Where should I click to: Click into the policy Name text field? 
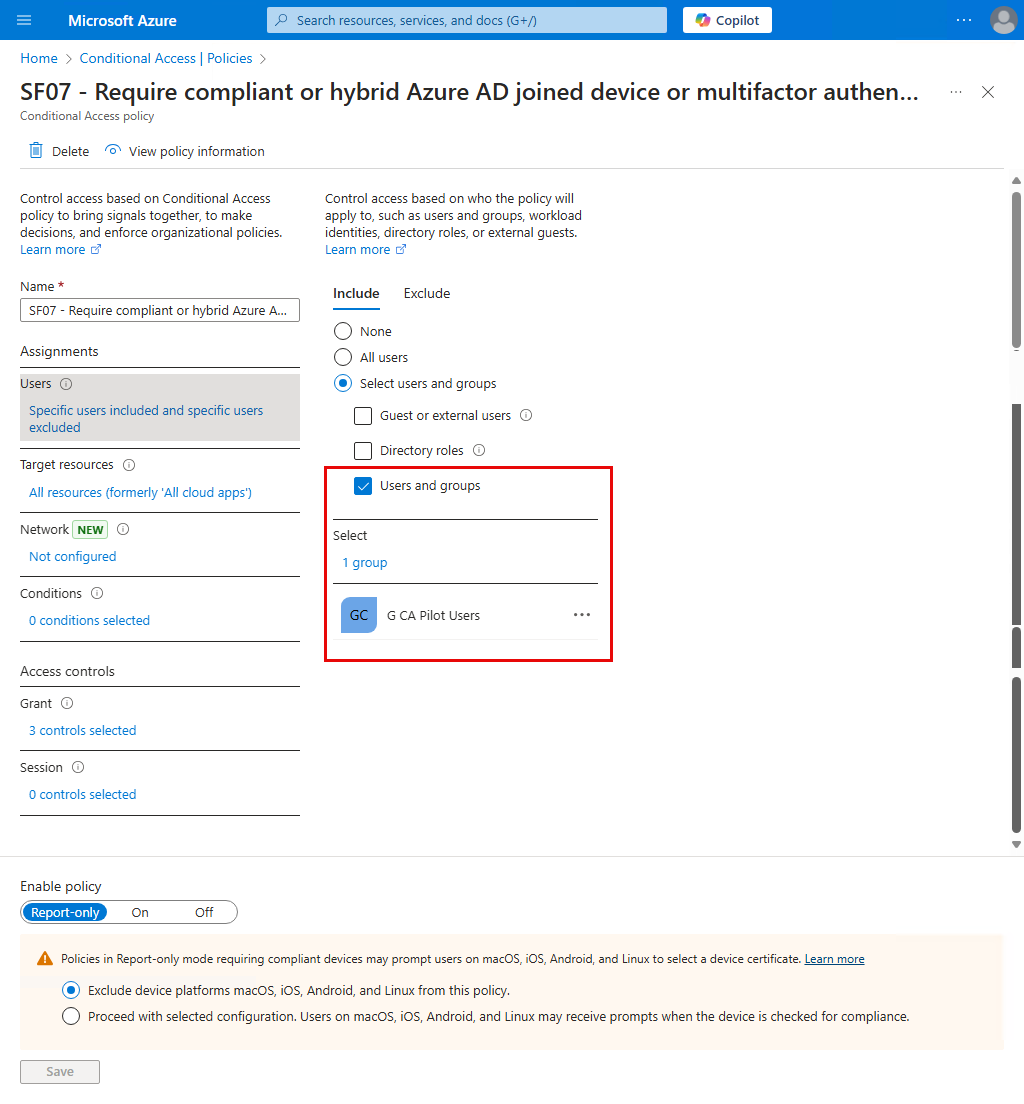tap(160, 310)
